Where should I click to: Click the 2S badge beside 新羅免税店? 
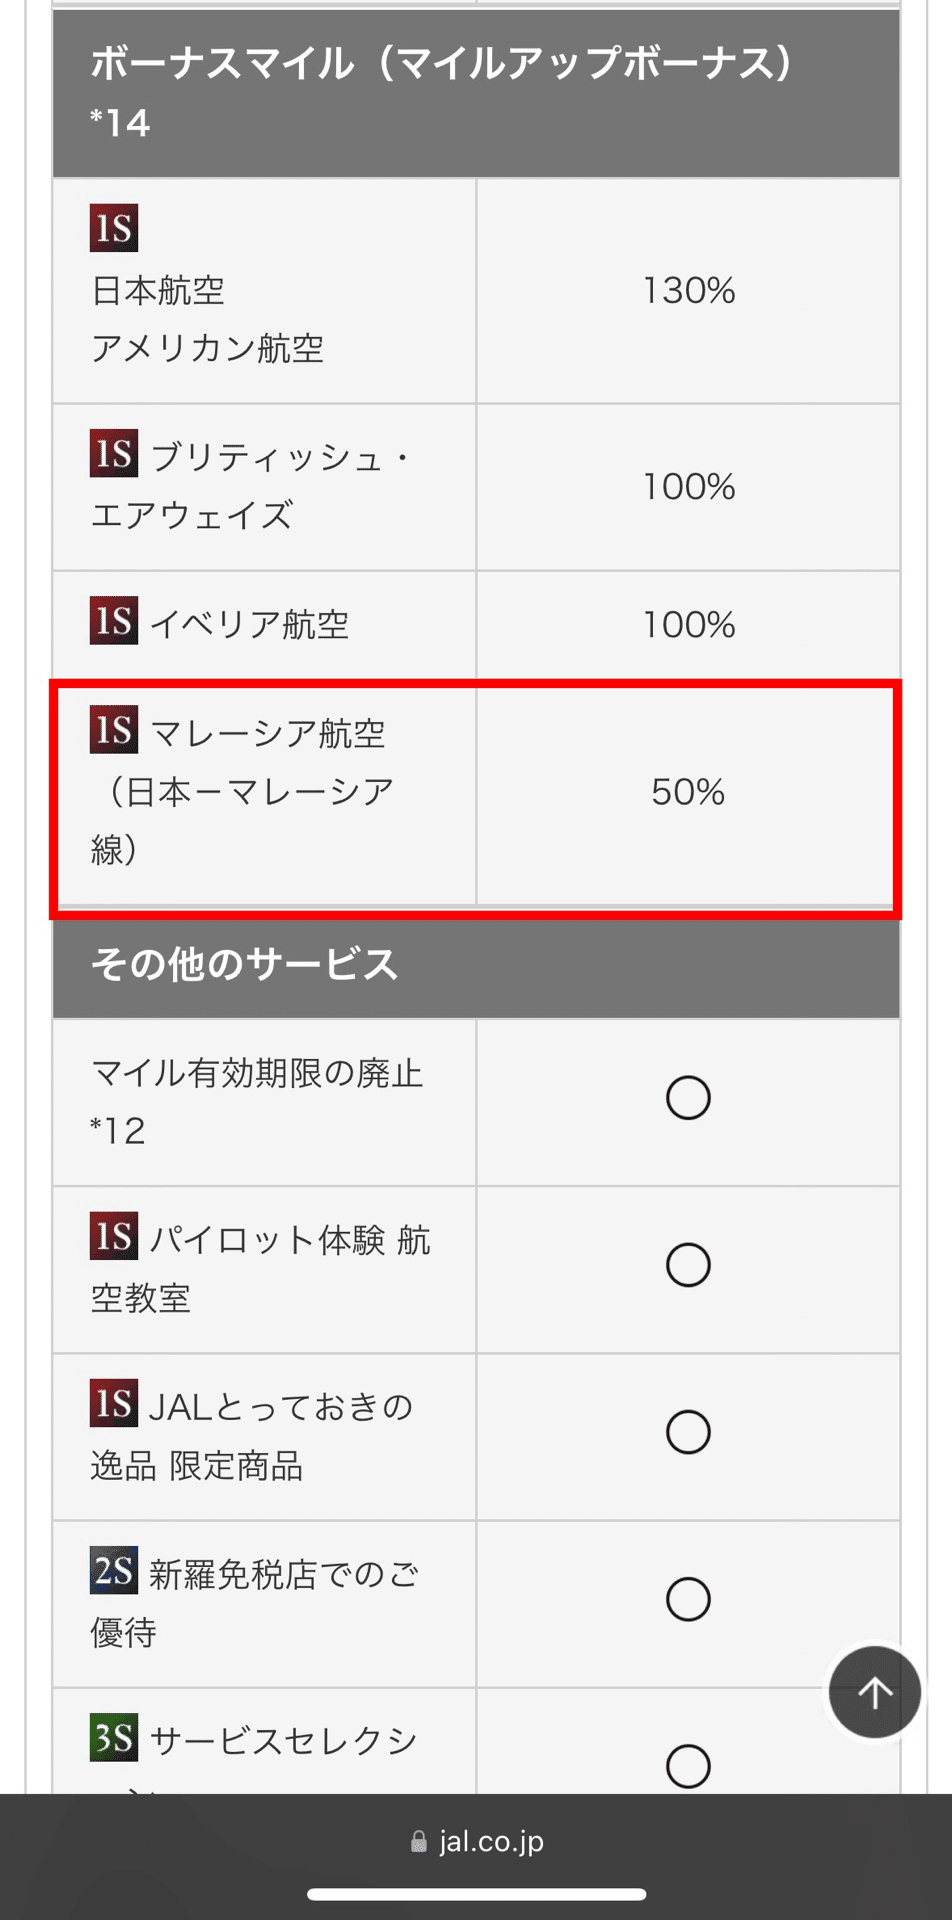pos(114,1570)
